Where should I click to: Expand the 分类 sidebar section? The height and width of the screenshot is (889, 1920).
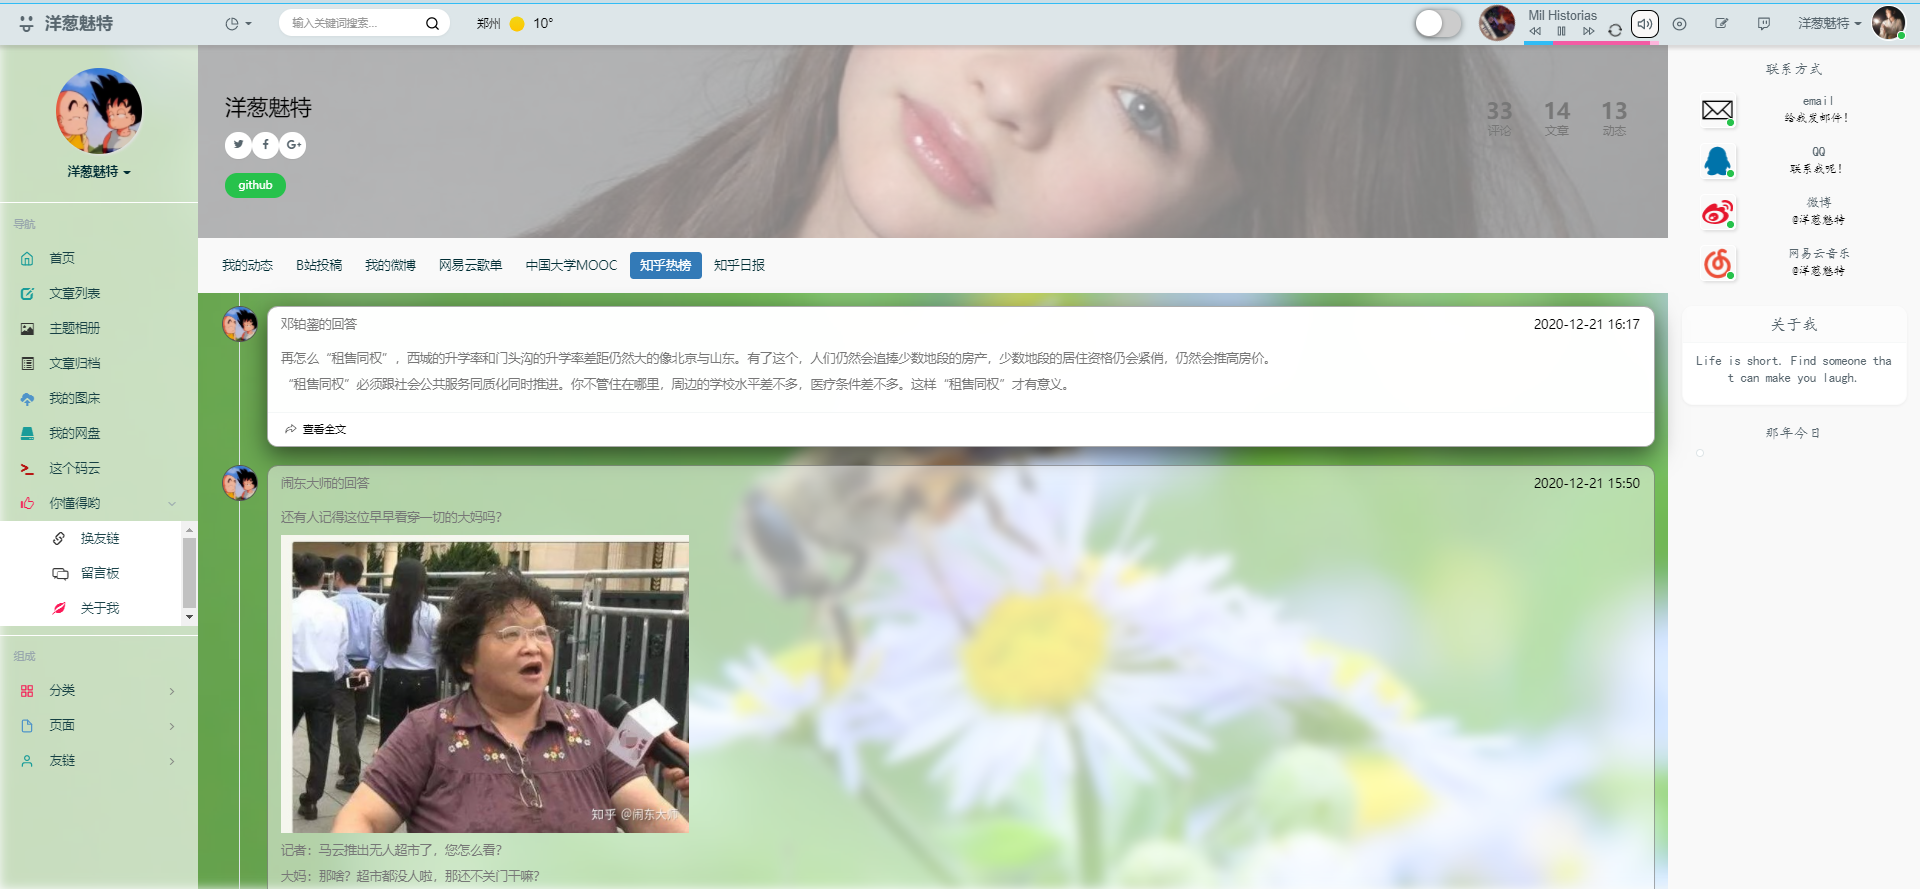[99, 690]
